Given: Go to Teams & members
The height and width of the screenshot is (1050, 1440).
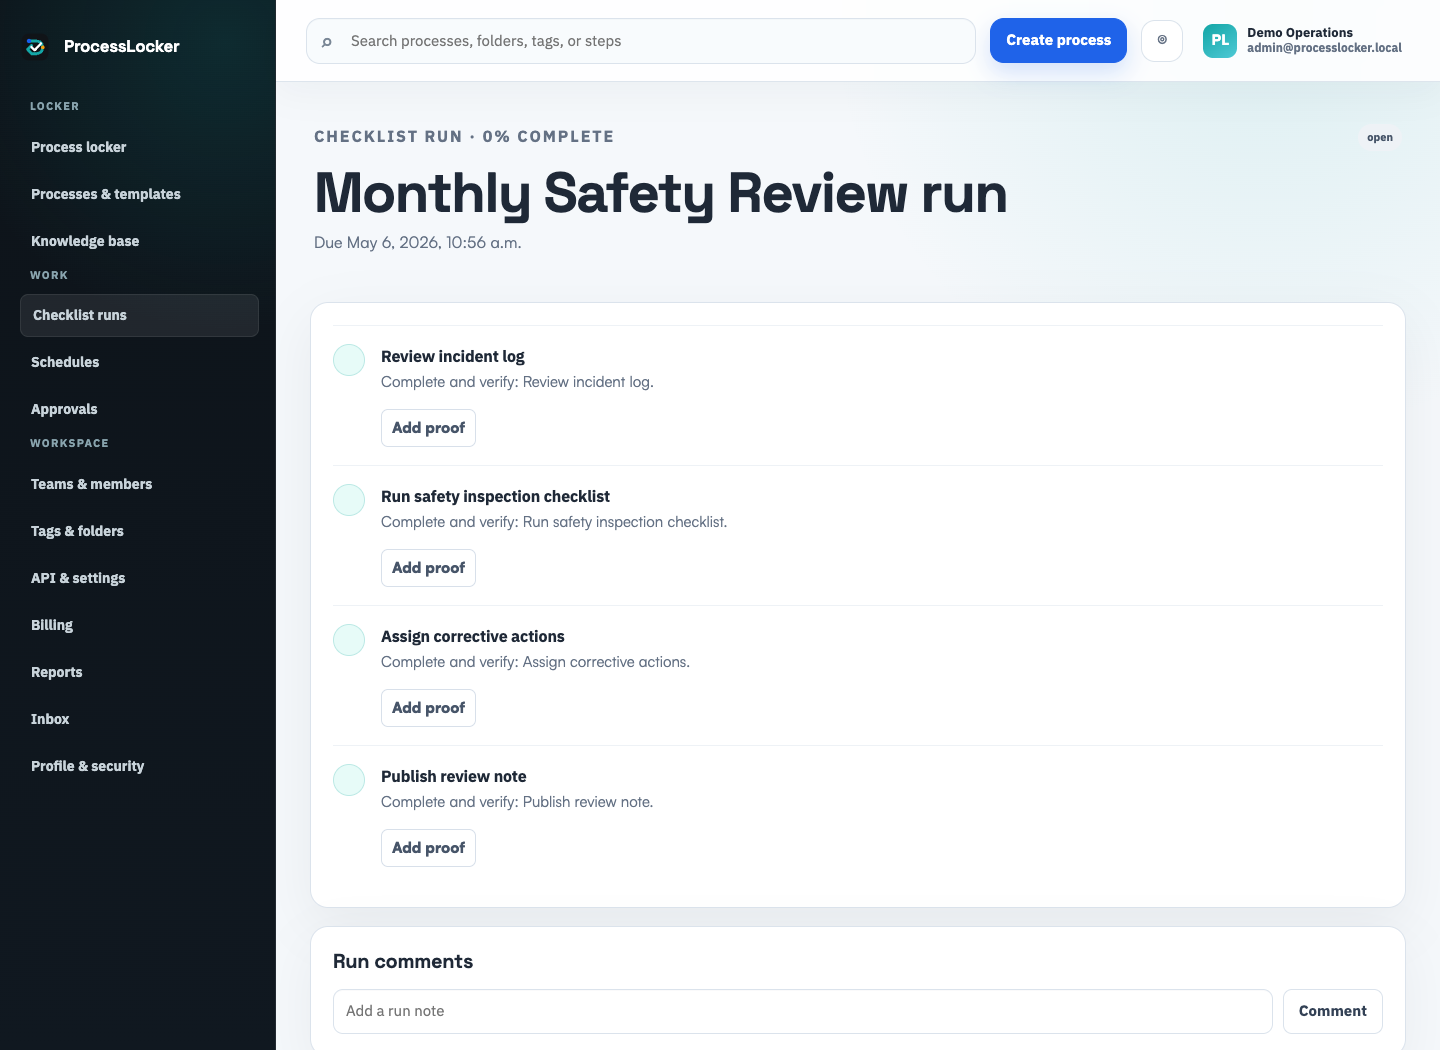Looking at the screenshot, I should (139, 484).
